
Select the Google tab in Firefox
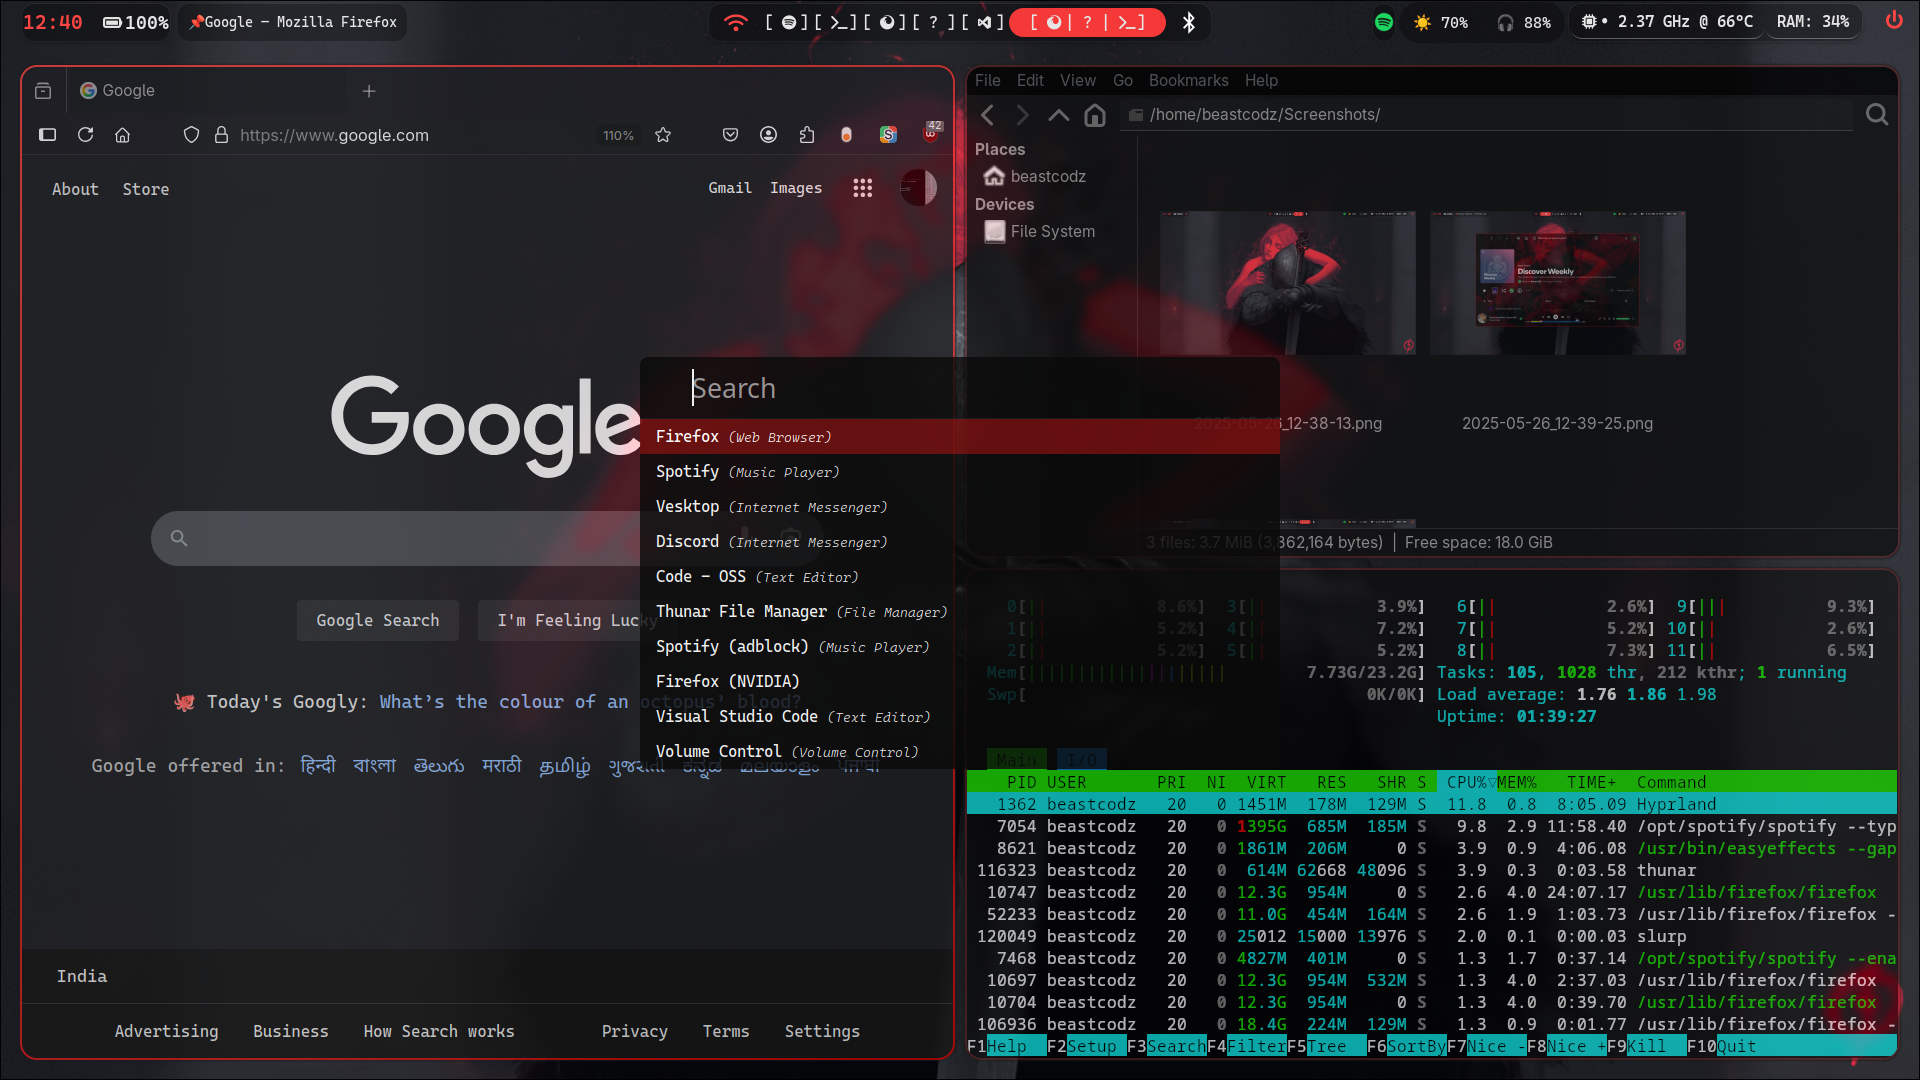click(205, 91)
